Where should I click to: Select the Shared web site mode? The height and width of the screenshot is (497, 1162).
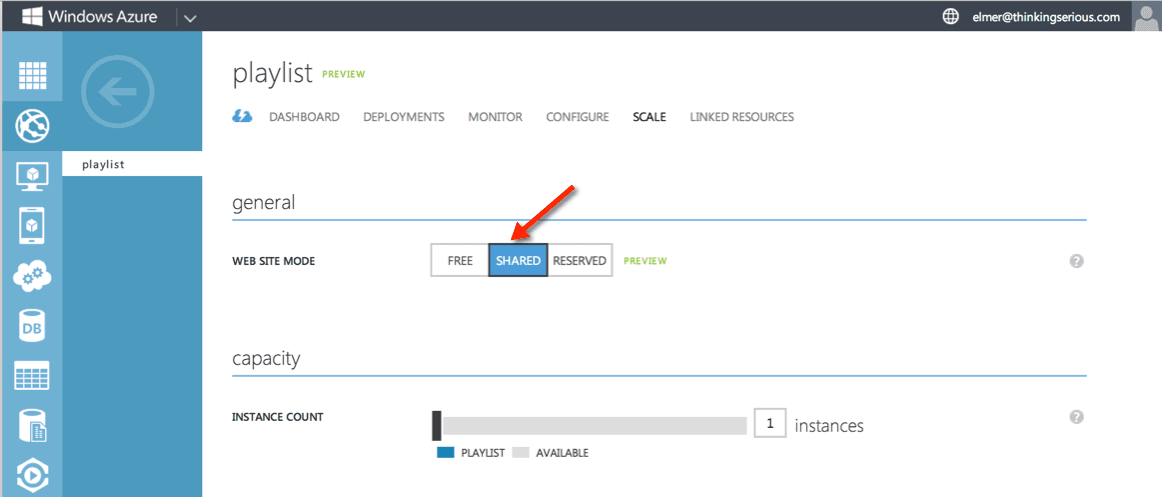pos(518,261)
